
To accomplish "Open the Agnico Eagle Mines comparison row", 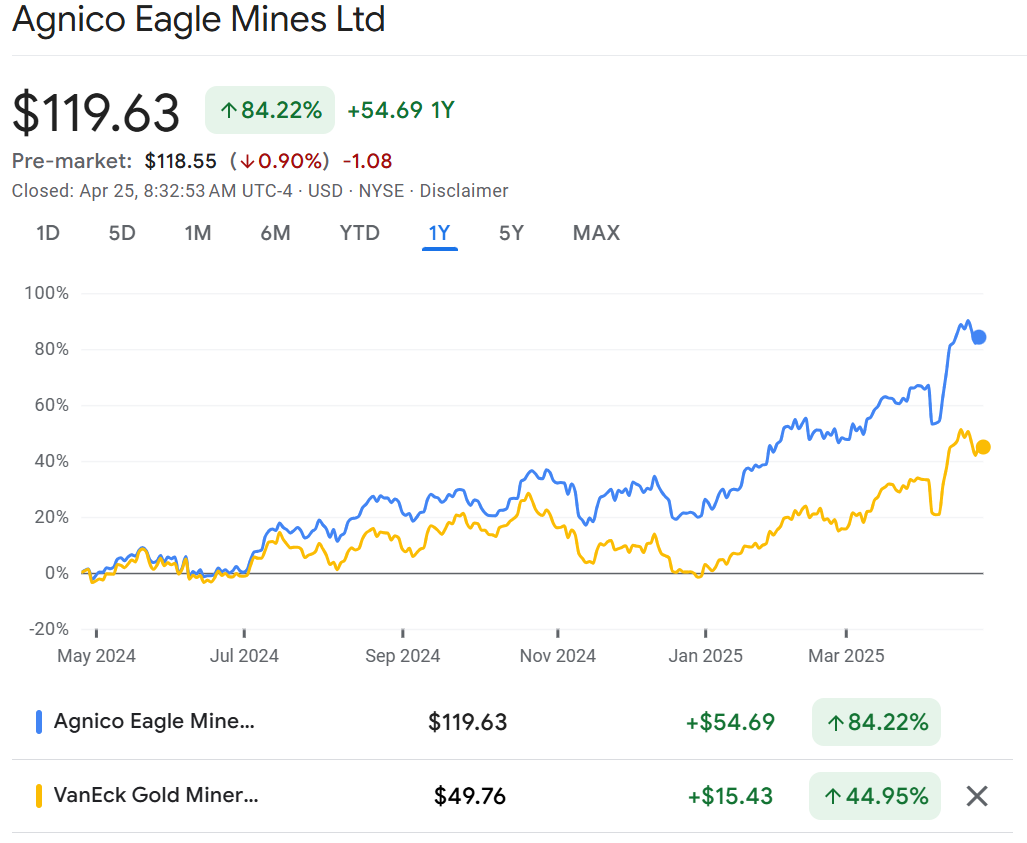I will [155, 722].
